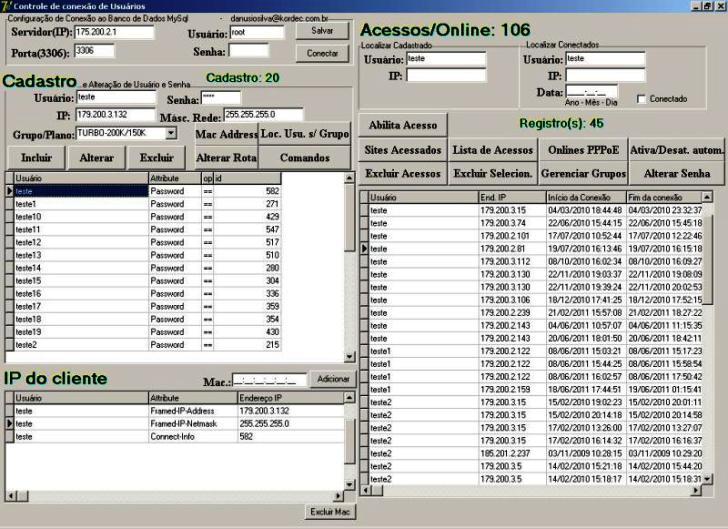
Task: Click scroll-right arrow of access list
Action: 696,490
